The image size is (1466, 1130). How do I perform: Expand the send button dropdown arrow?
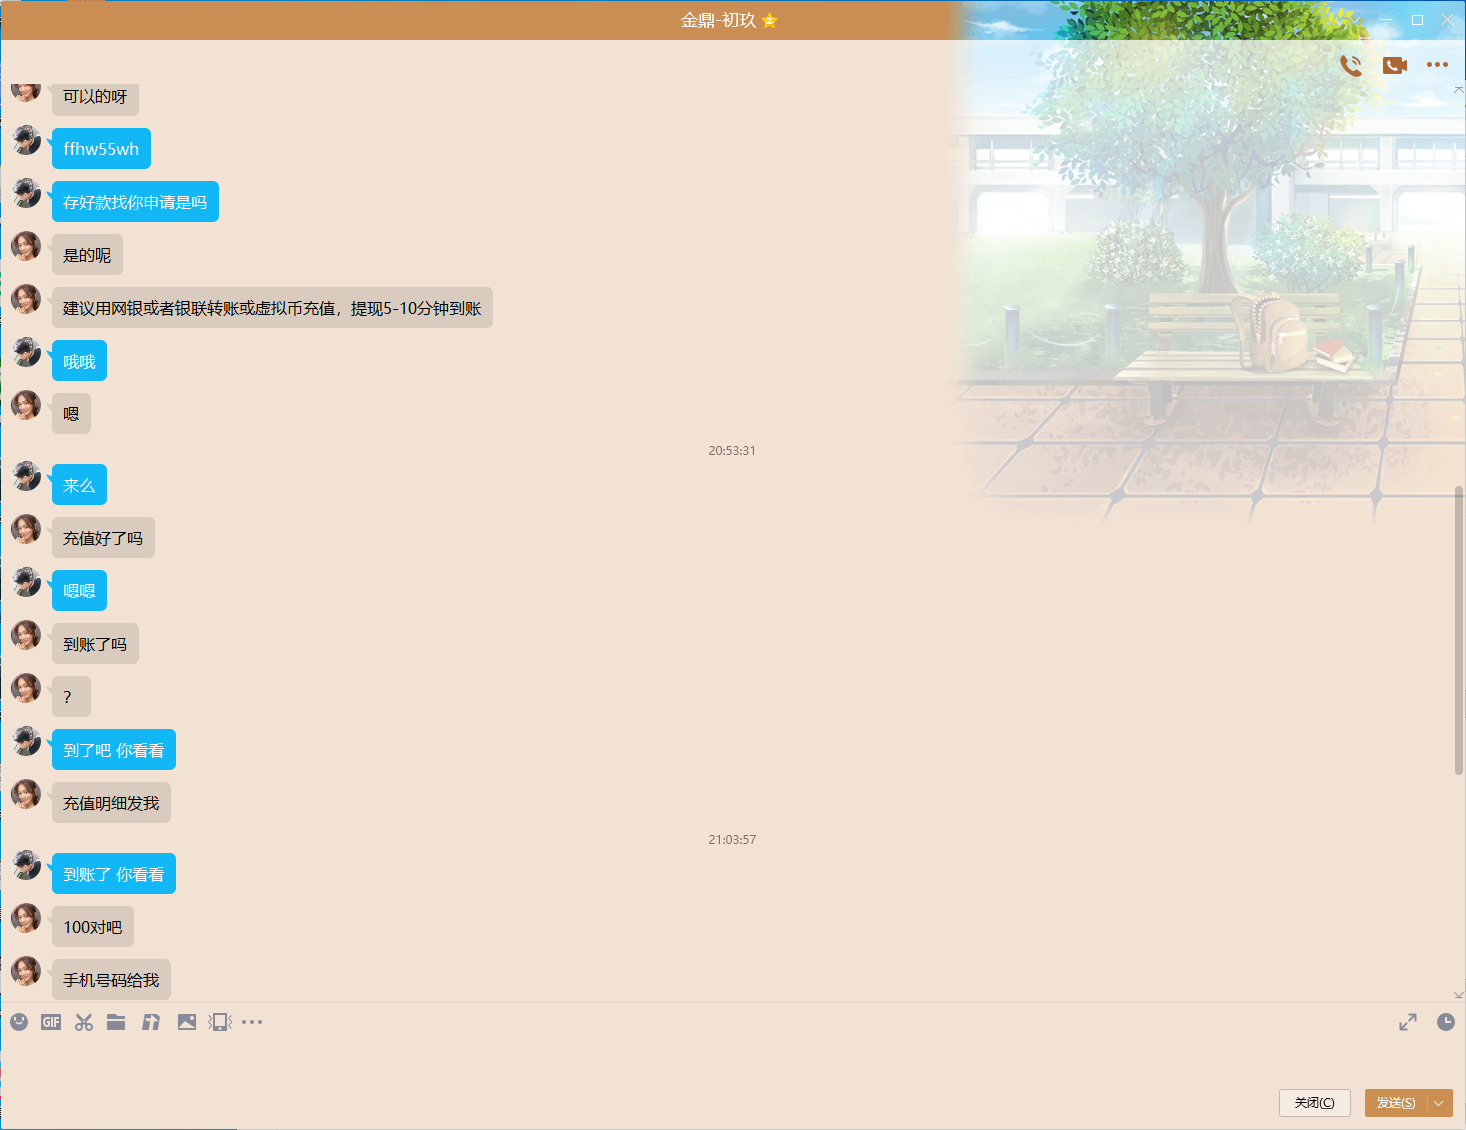coord(1439,1103)
